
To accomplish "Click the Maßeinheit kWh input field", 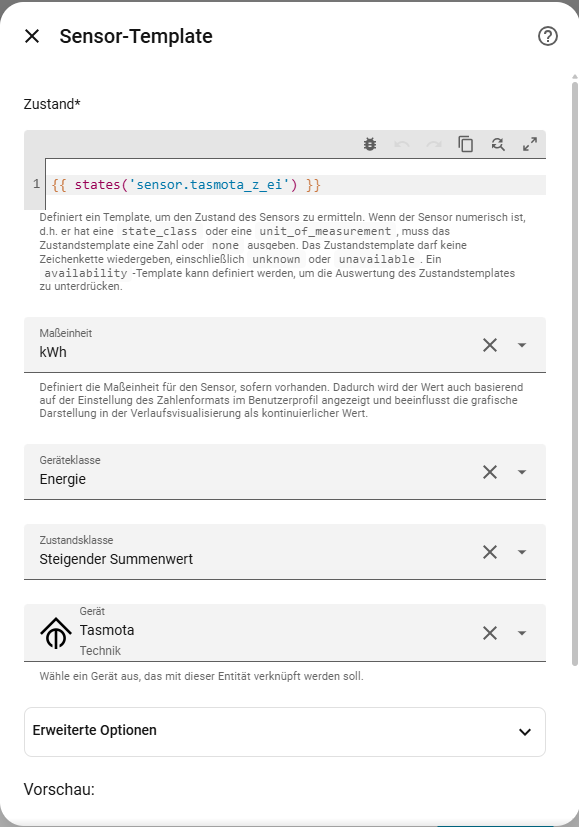I will 253,345.
